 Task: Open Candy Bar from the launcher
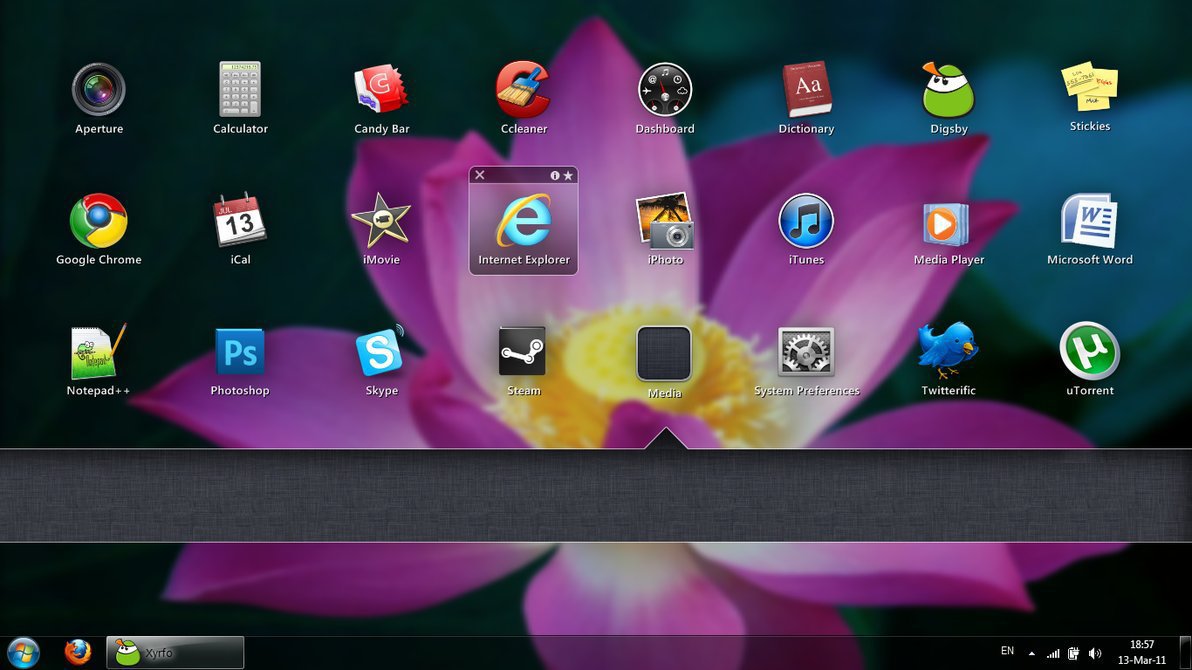[381, 89]
